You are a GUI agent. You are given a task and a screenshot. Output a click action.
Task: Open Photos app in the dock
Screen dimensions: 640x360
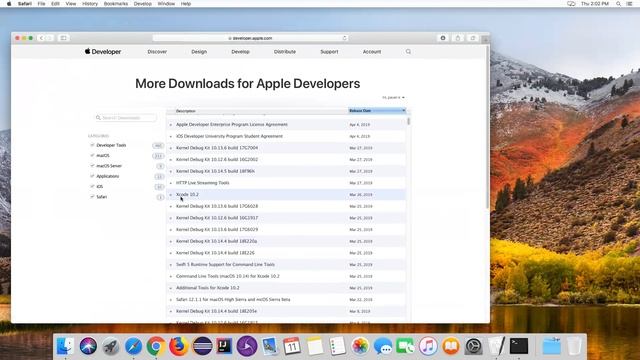360,346
